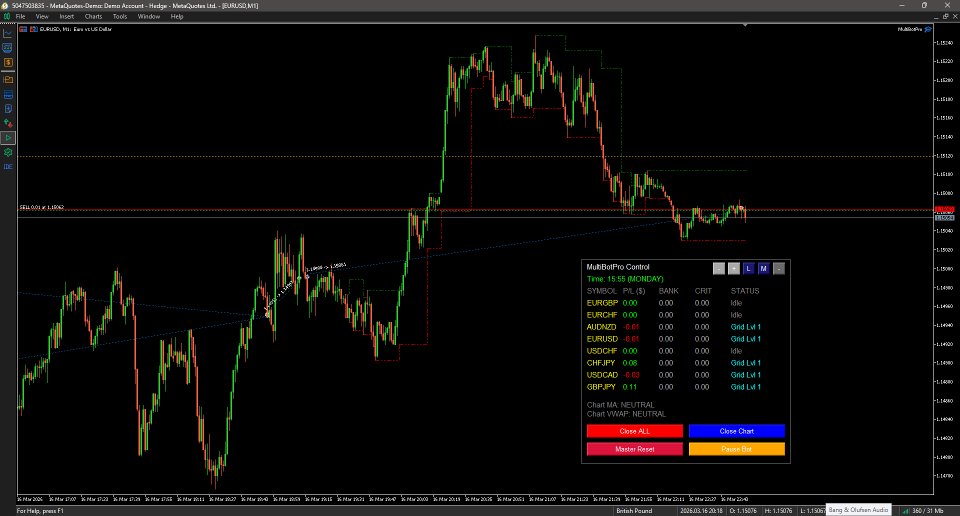This screenshot has height=516, width=960.
Task: Click the SELL 0.01 order label on chart
Action: click(x=42, y=207)
